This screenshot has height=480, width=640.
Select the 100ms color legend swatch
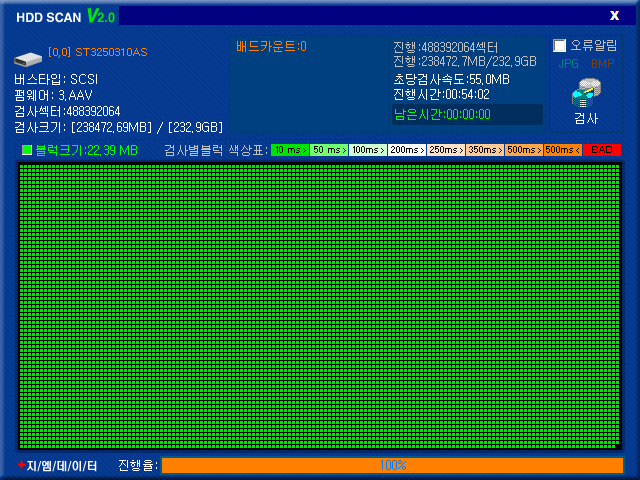[x=368, y=150]
